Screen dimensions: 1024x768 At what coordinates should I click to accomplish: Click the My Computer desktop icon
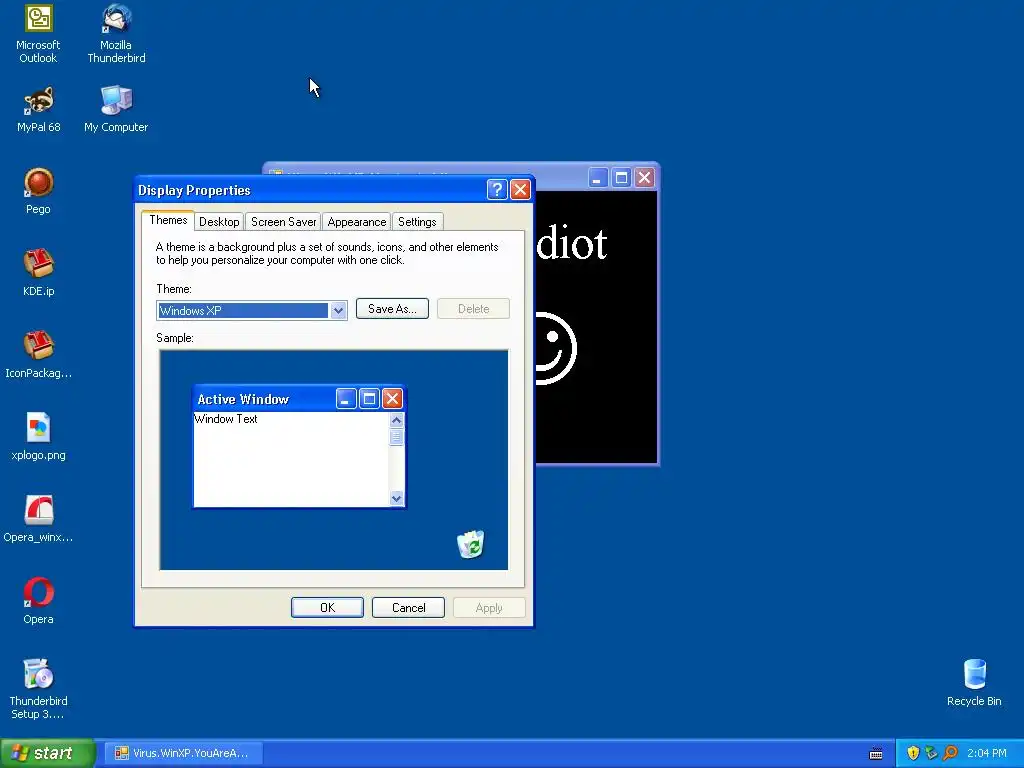116,110
